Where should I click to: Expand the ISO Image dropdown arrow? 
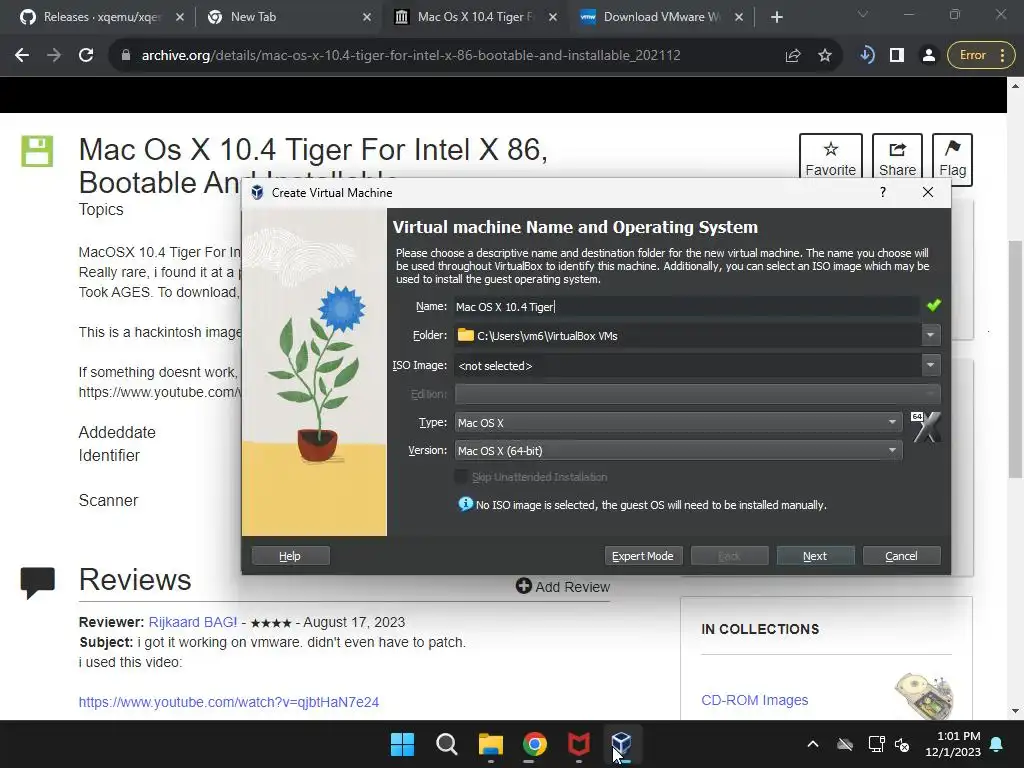(931, 366)
